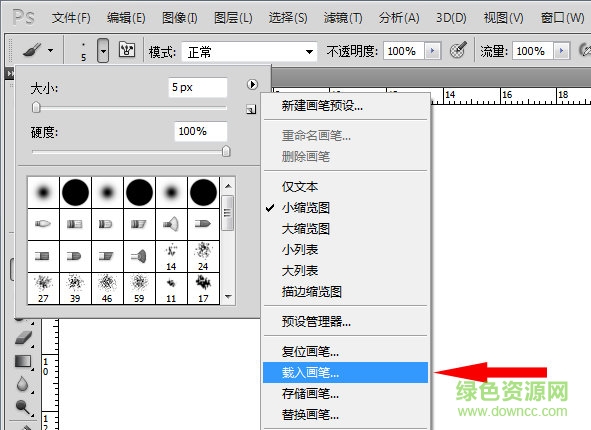Open the 3D(D) menu
591x430 pixels.
(x=451, y=18)
